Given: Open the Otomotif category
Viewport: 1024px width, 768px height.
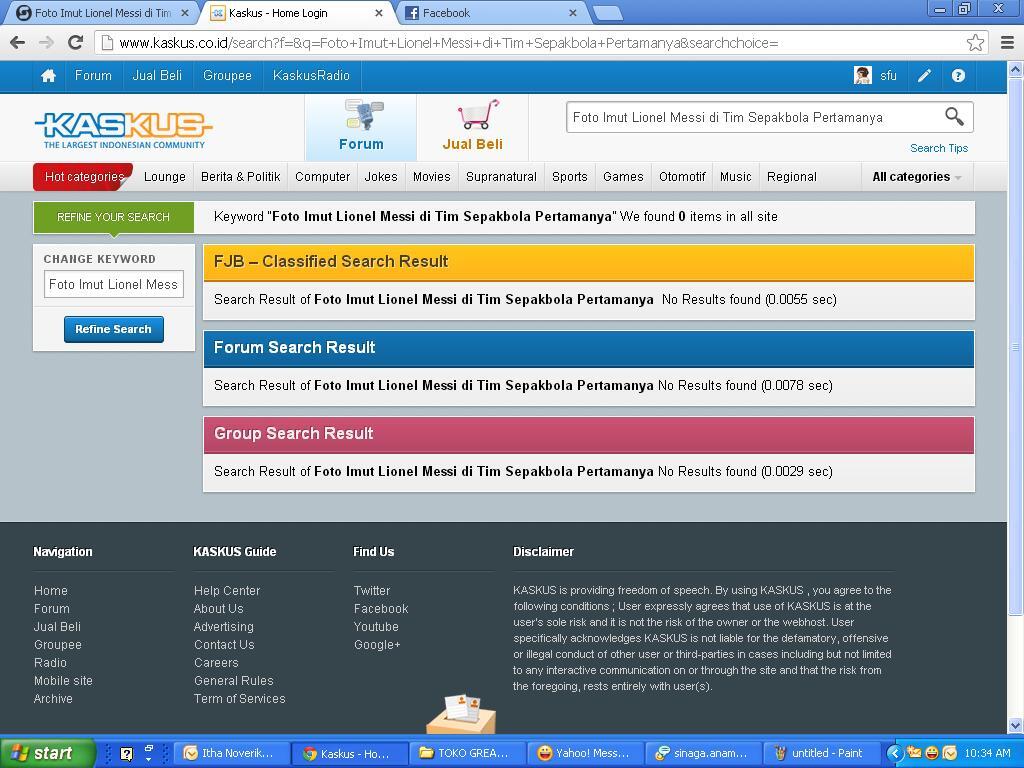Looking at the screenshot, I should tap(682, 177).
